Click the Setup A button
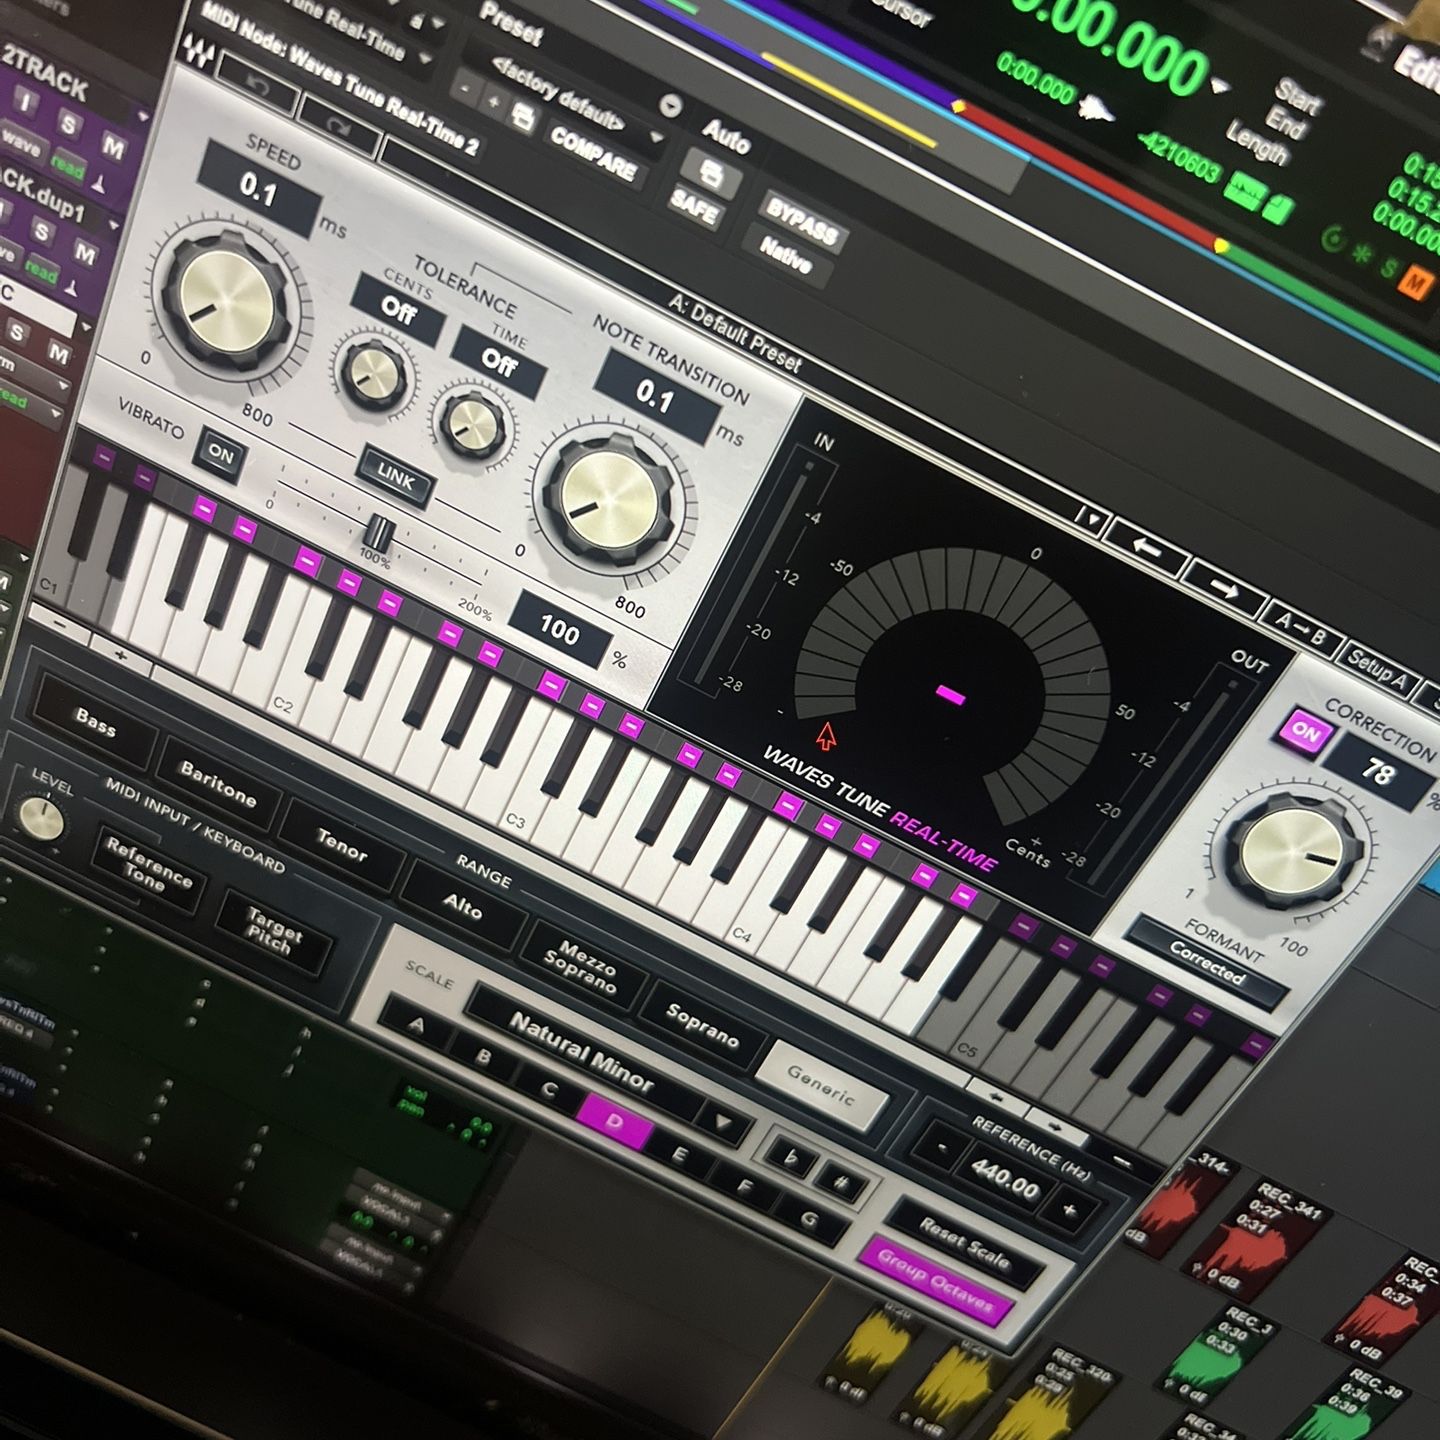 pos(1376,666)
